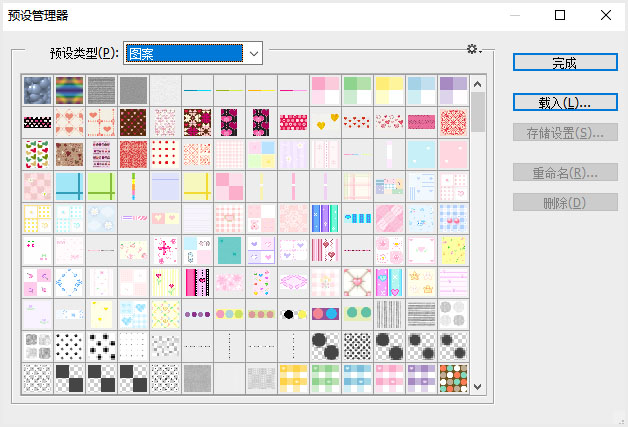Screen dimensions: 628x427
Task: Select the blue metallic bubbles pattern
Action: tap(37, 91)
